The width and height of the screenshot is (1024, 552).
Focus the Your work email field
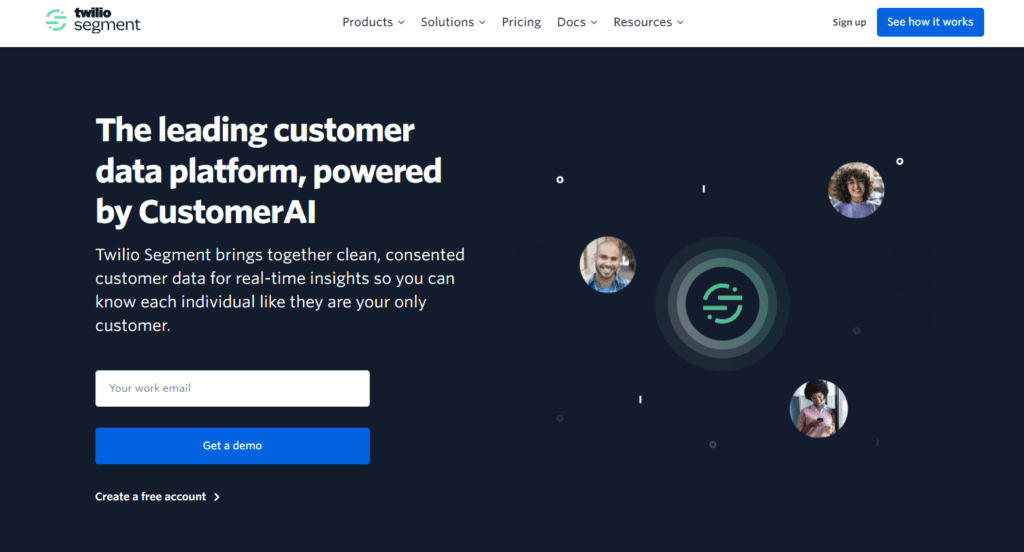point(232,389)
